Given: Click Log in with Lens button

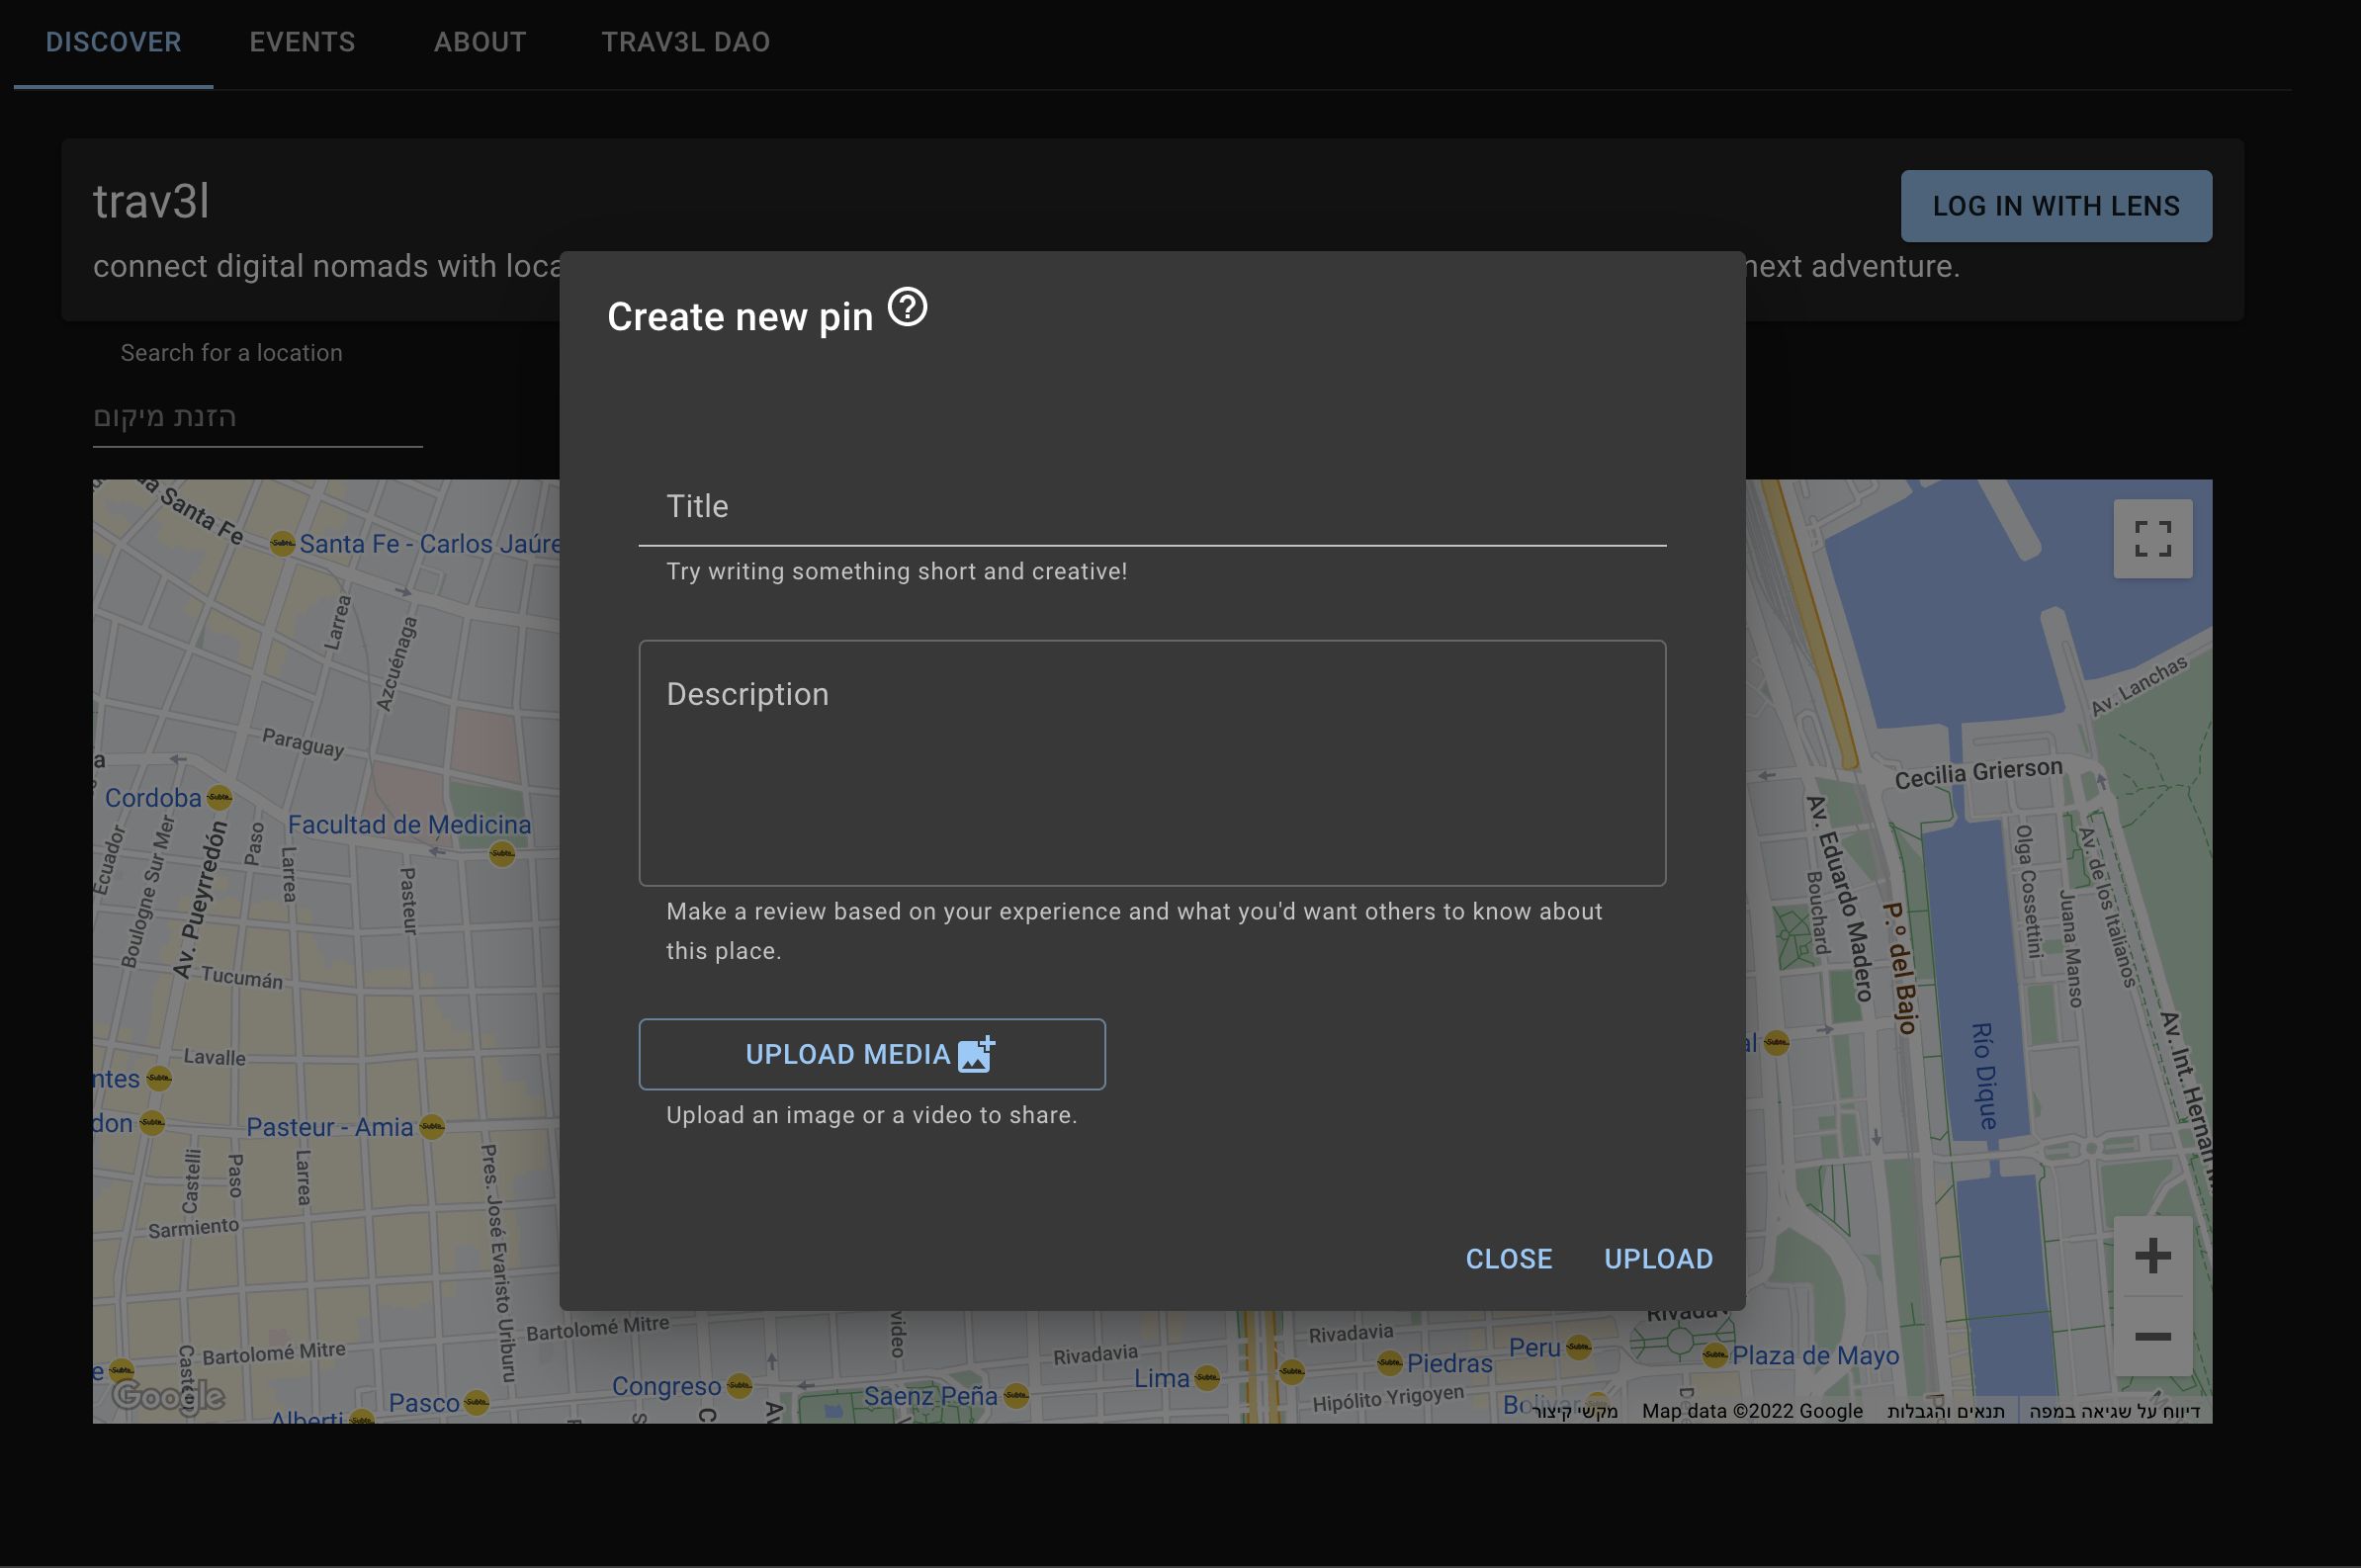Looking at the screenshot, I should pyautogui.click(x=2056, y=206).
